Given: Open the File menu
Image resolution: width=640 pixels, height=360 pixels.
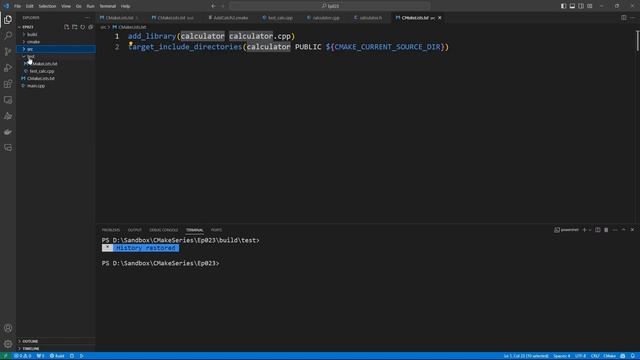Looking at the screenshot, I should point(18,6).
